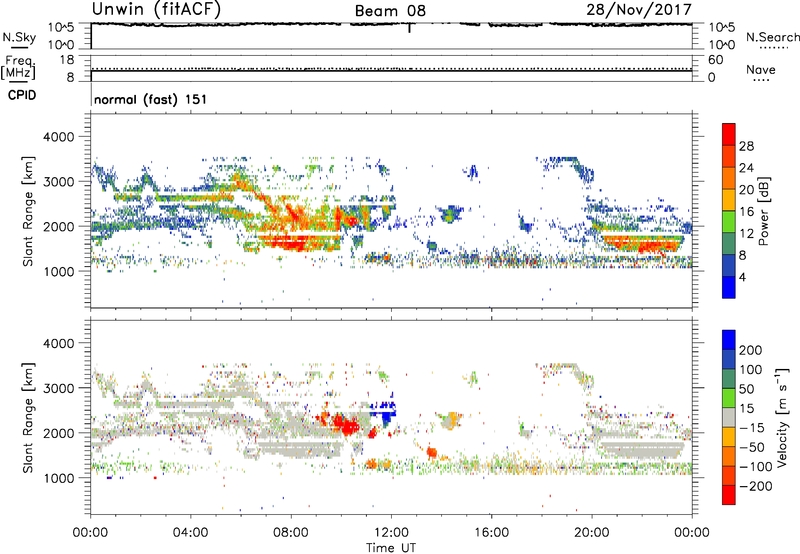Click the power panel 'Slant Range [km]' label

click(x=28, y=211)
